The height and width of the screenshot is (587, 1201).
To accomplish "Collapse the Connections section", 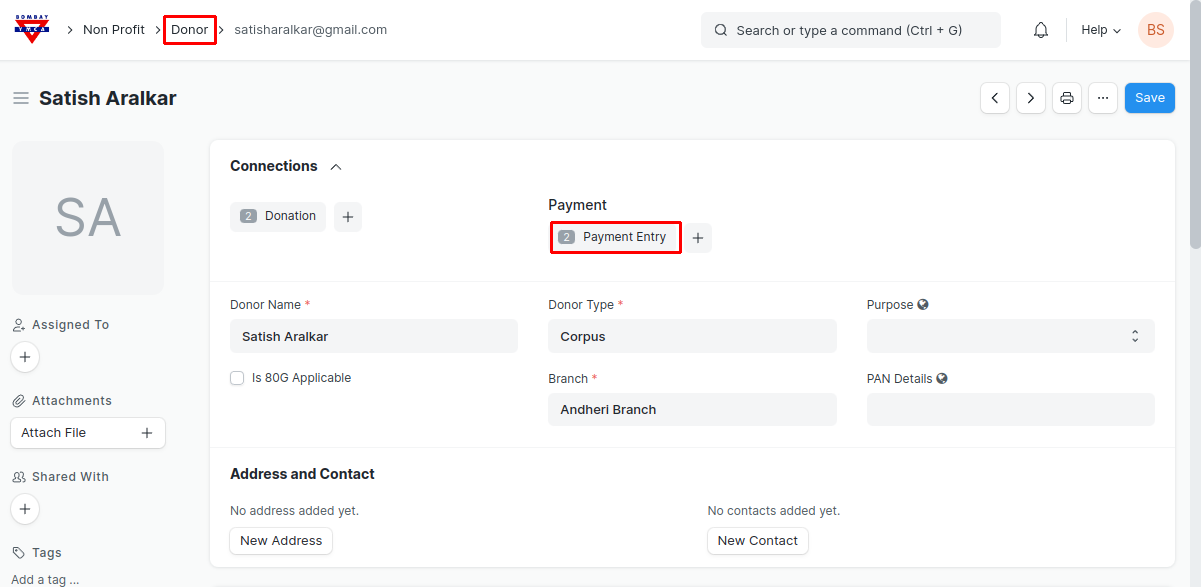I will pos(336,167).
